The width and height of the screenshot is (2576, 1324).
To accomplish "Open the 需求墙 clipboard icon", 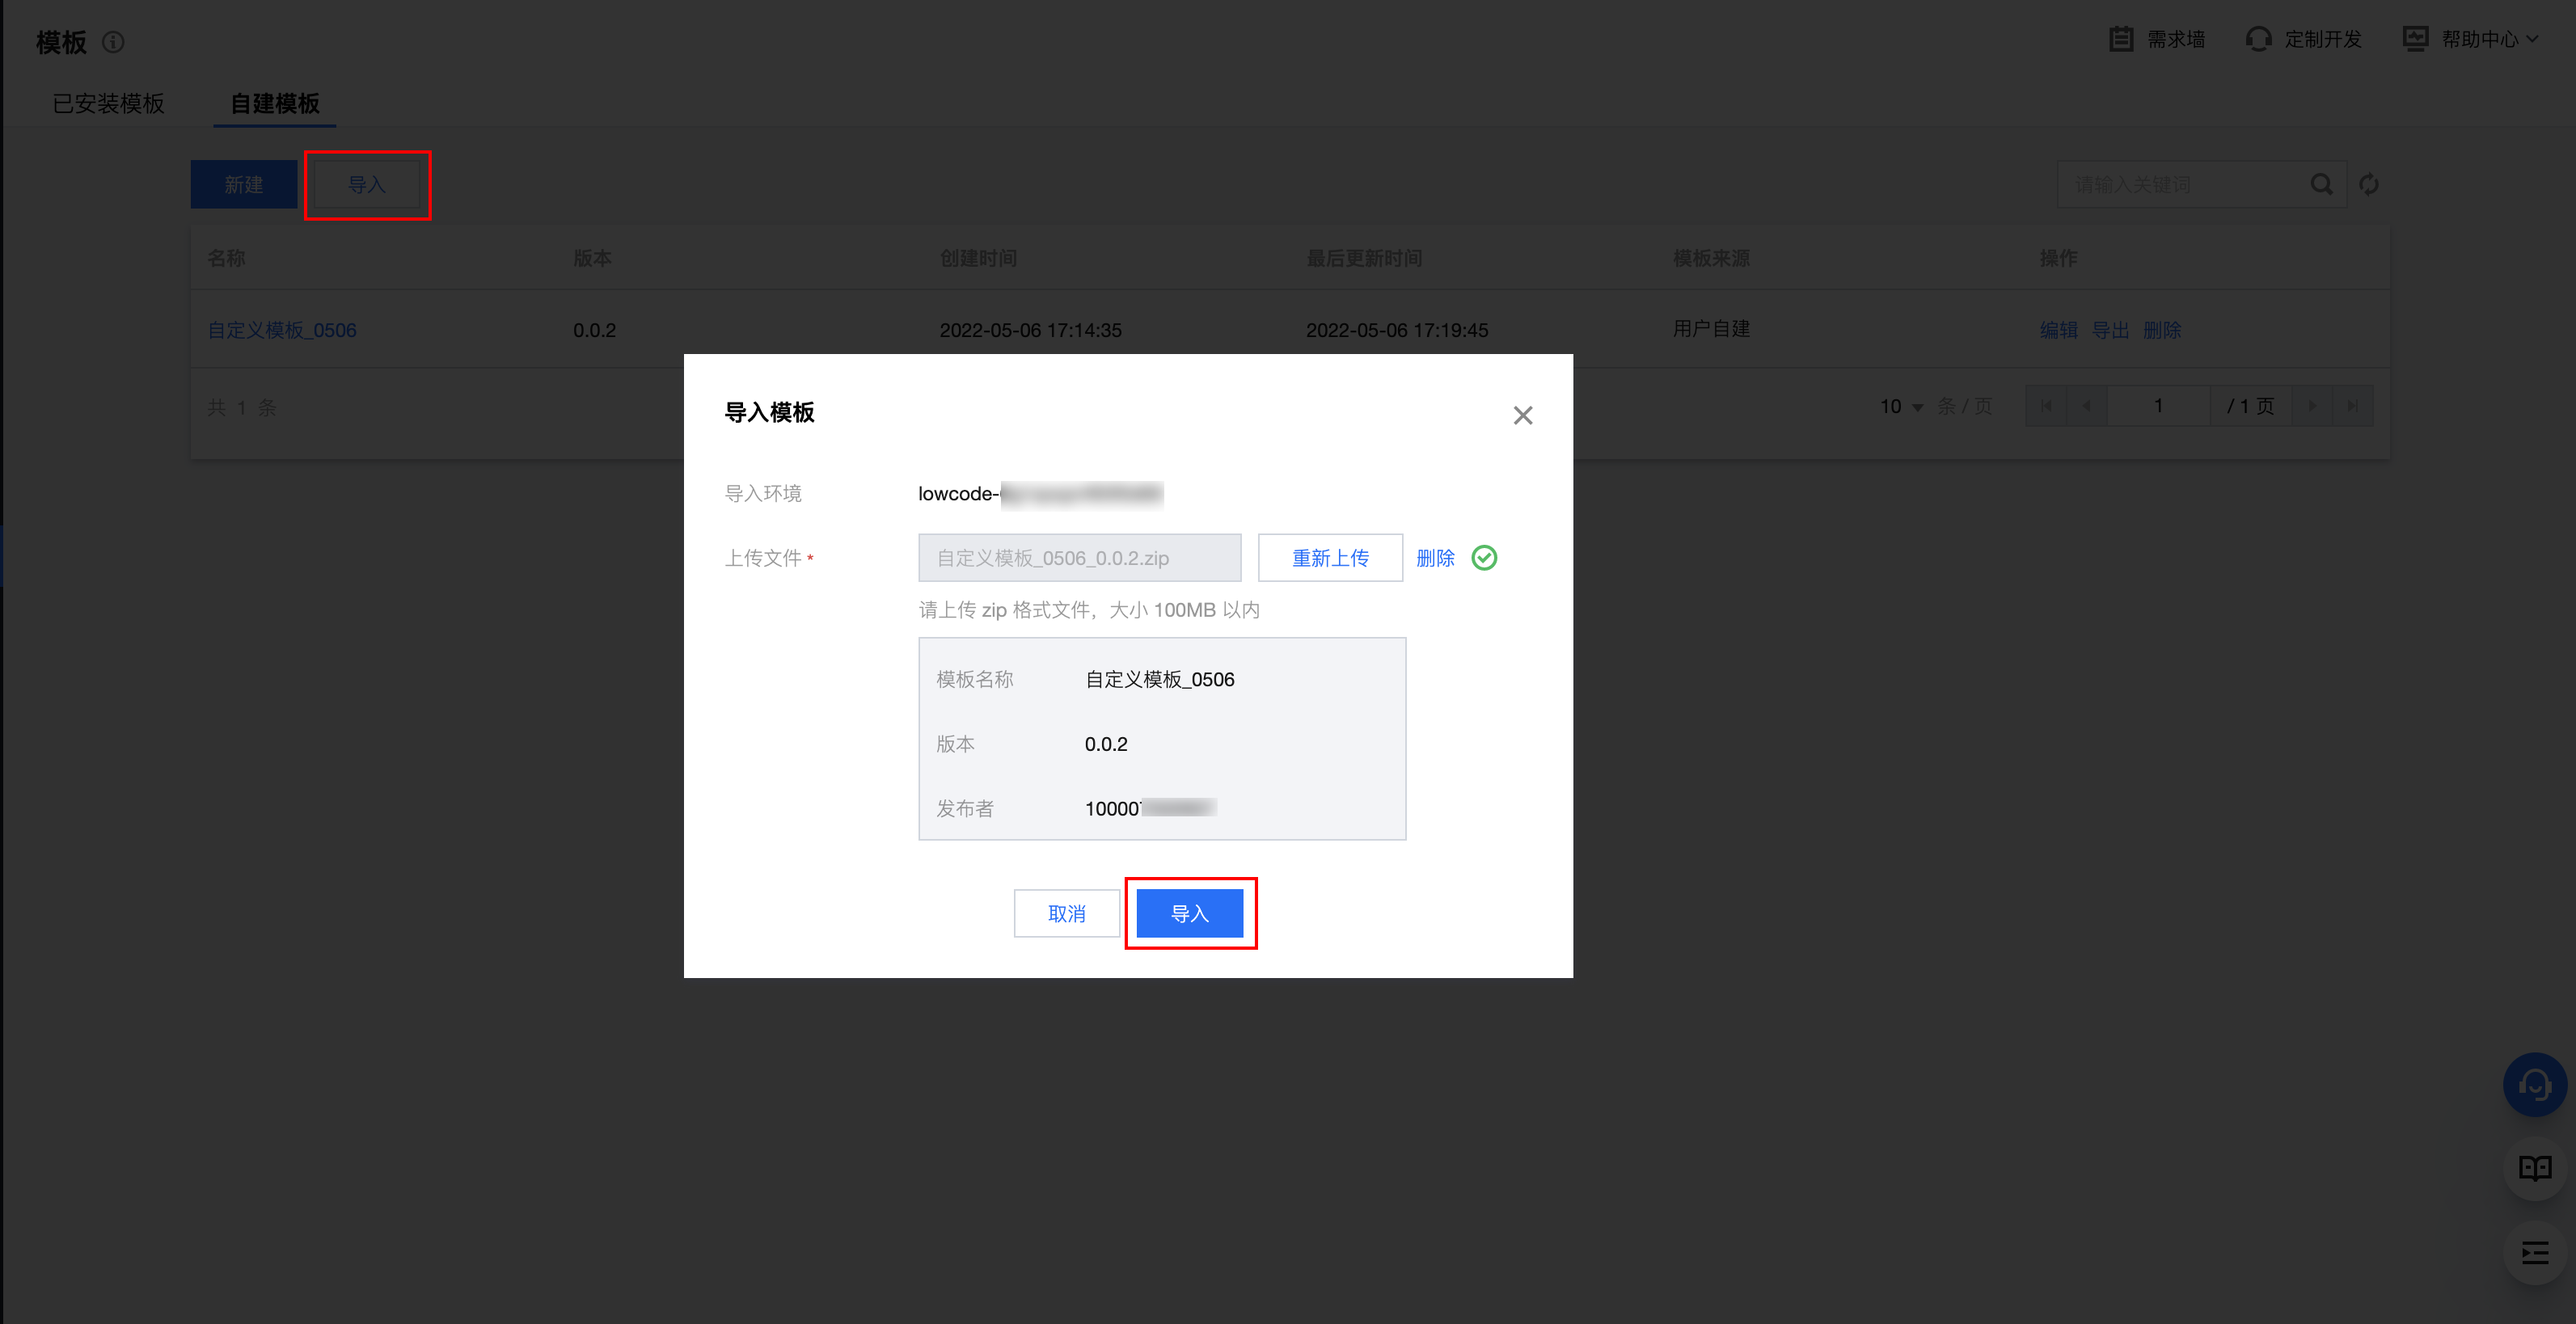I will pos(2121,39).
